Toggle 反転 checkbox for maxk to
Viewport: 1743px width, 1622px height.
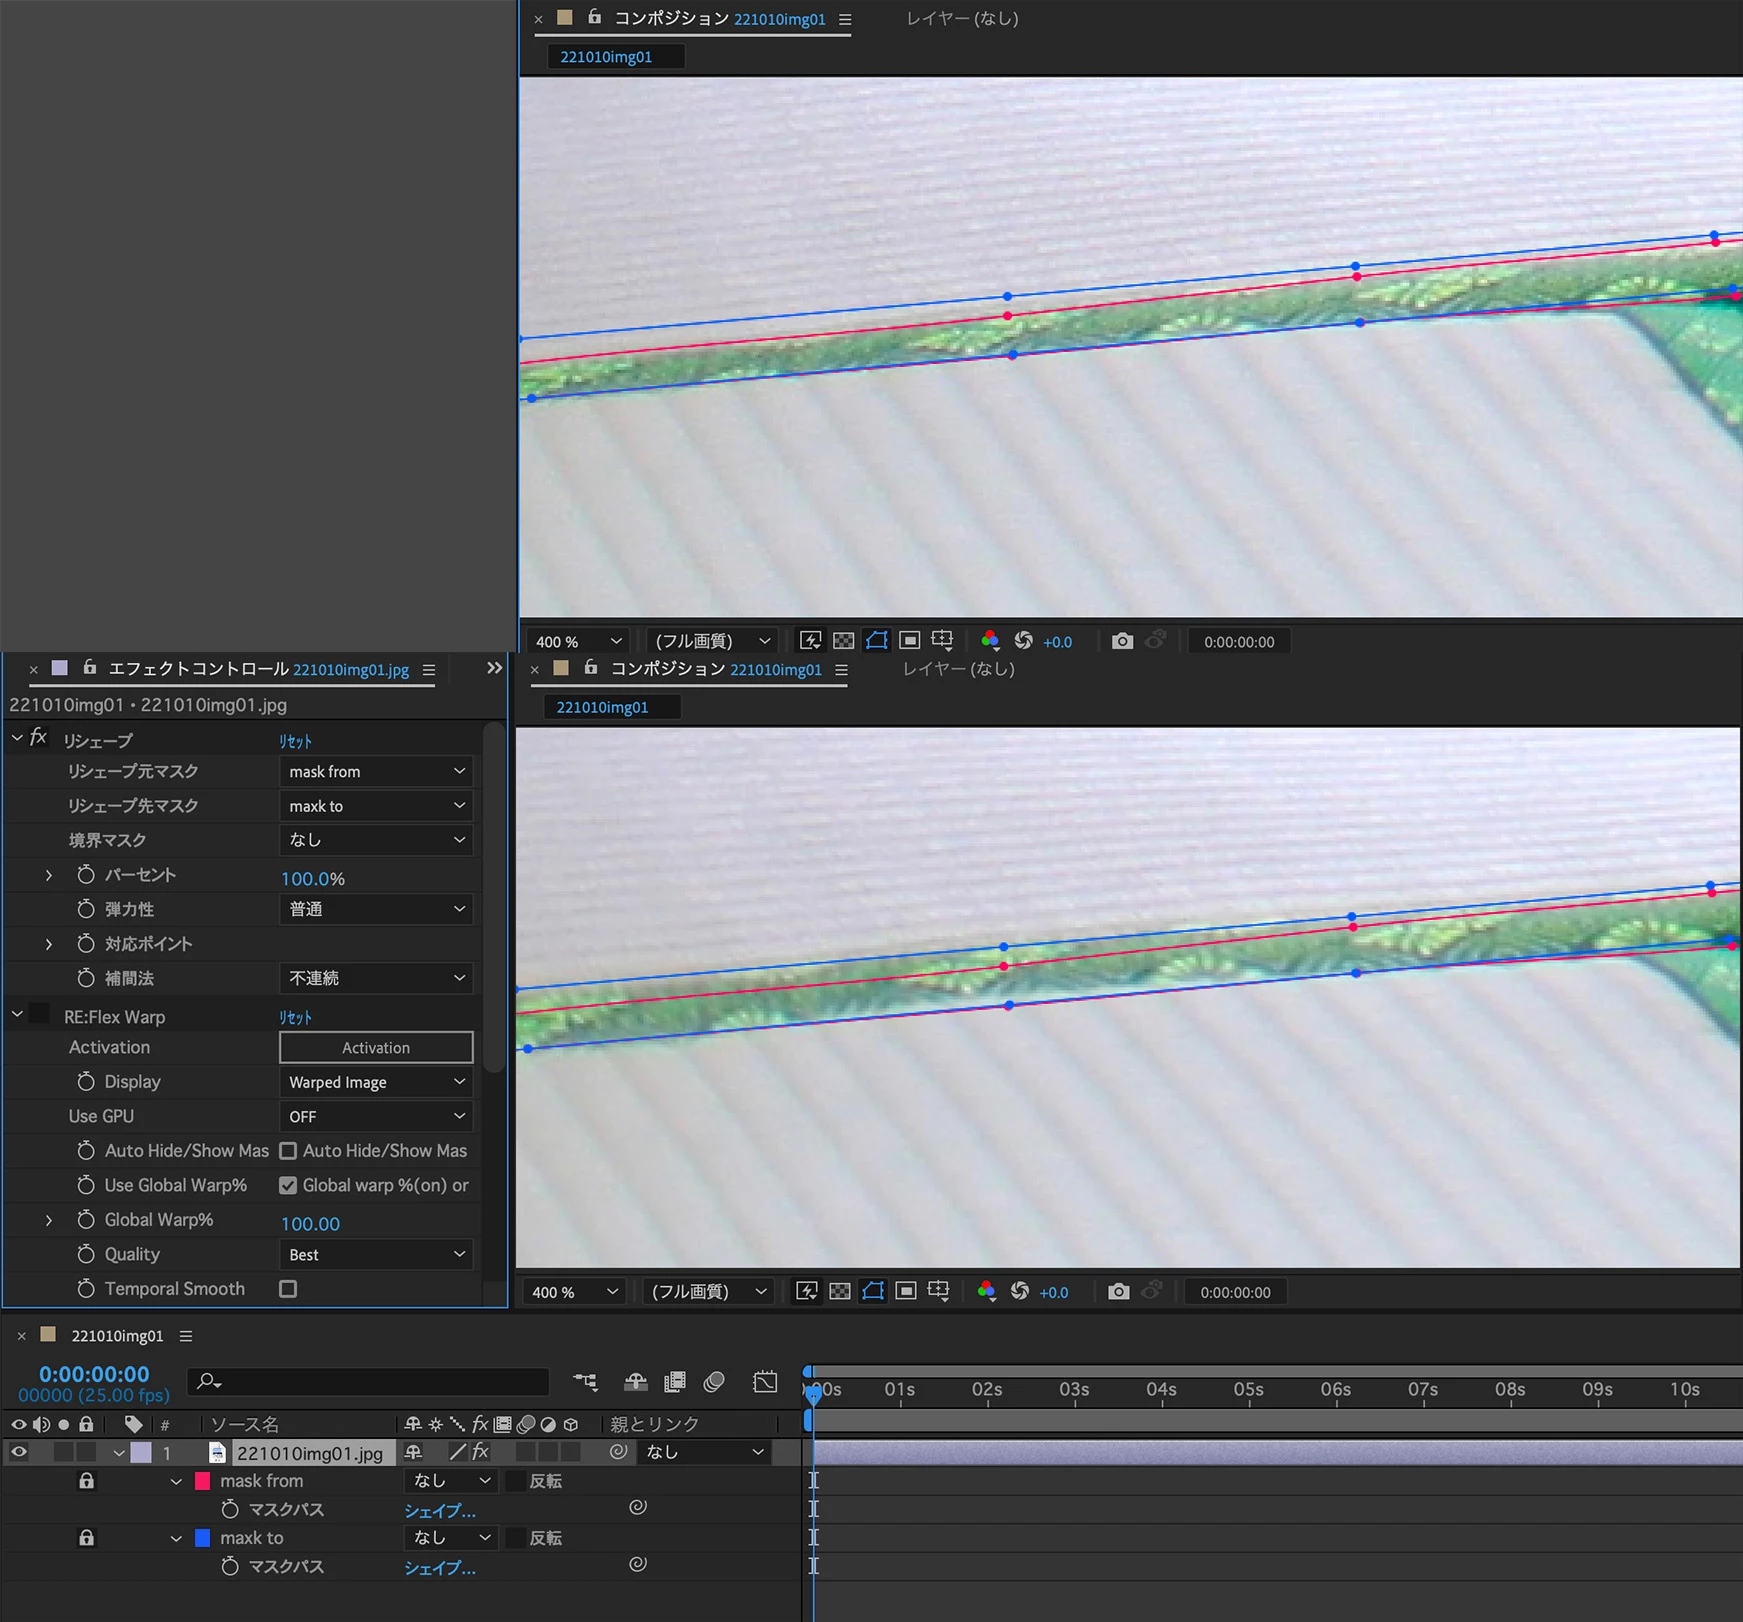tap(516, 1538)
